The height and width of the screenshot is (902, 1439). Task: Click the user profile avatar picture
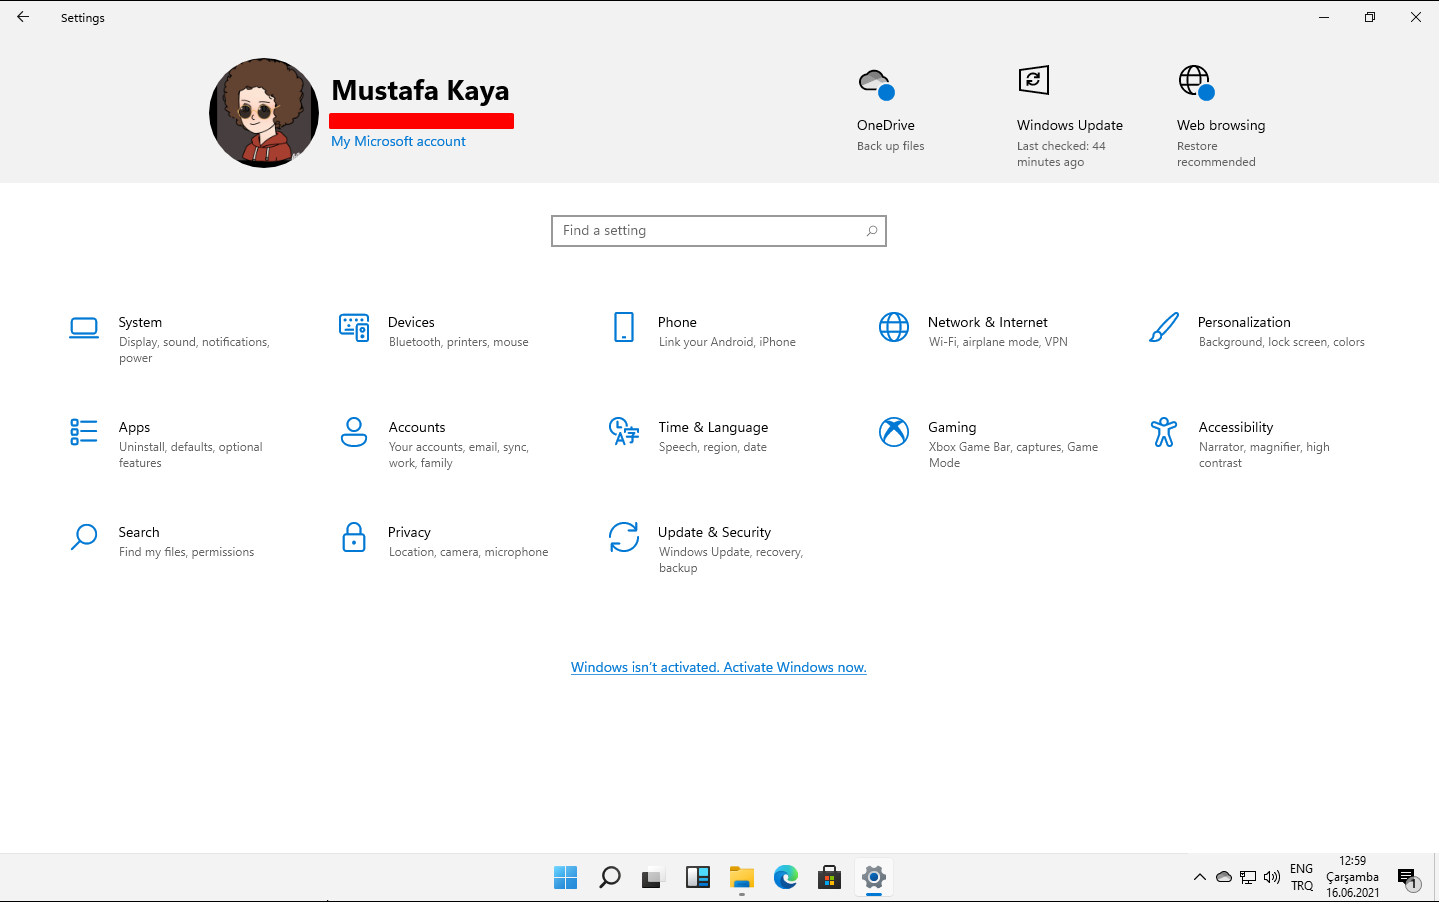coord(264,113)
